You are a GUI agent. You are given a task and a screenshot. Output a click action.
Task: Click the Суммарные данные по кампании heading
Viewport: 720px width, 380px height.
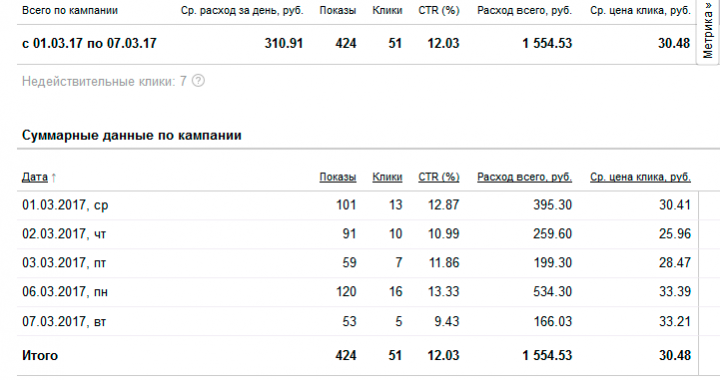pyautogui.click(x=132, y=136)
